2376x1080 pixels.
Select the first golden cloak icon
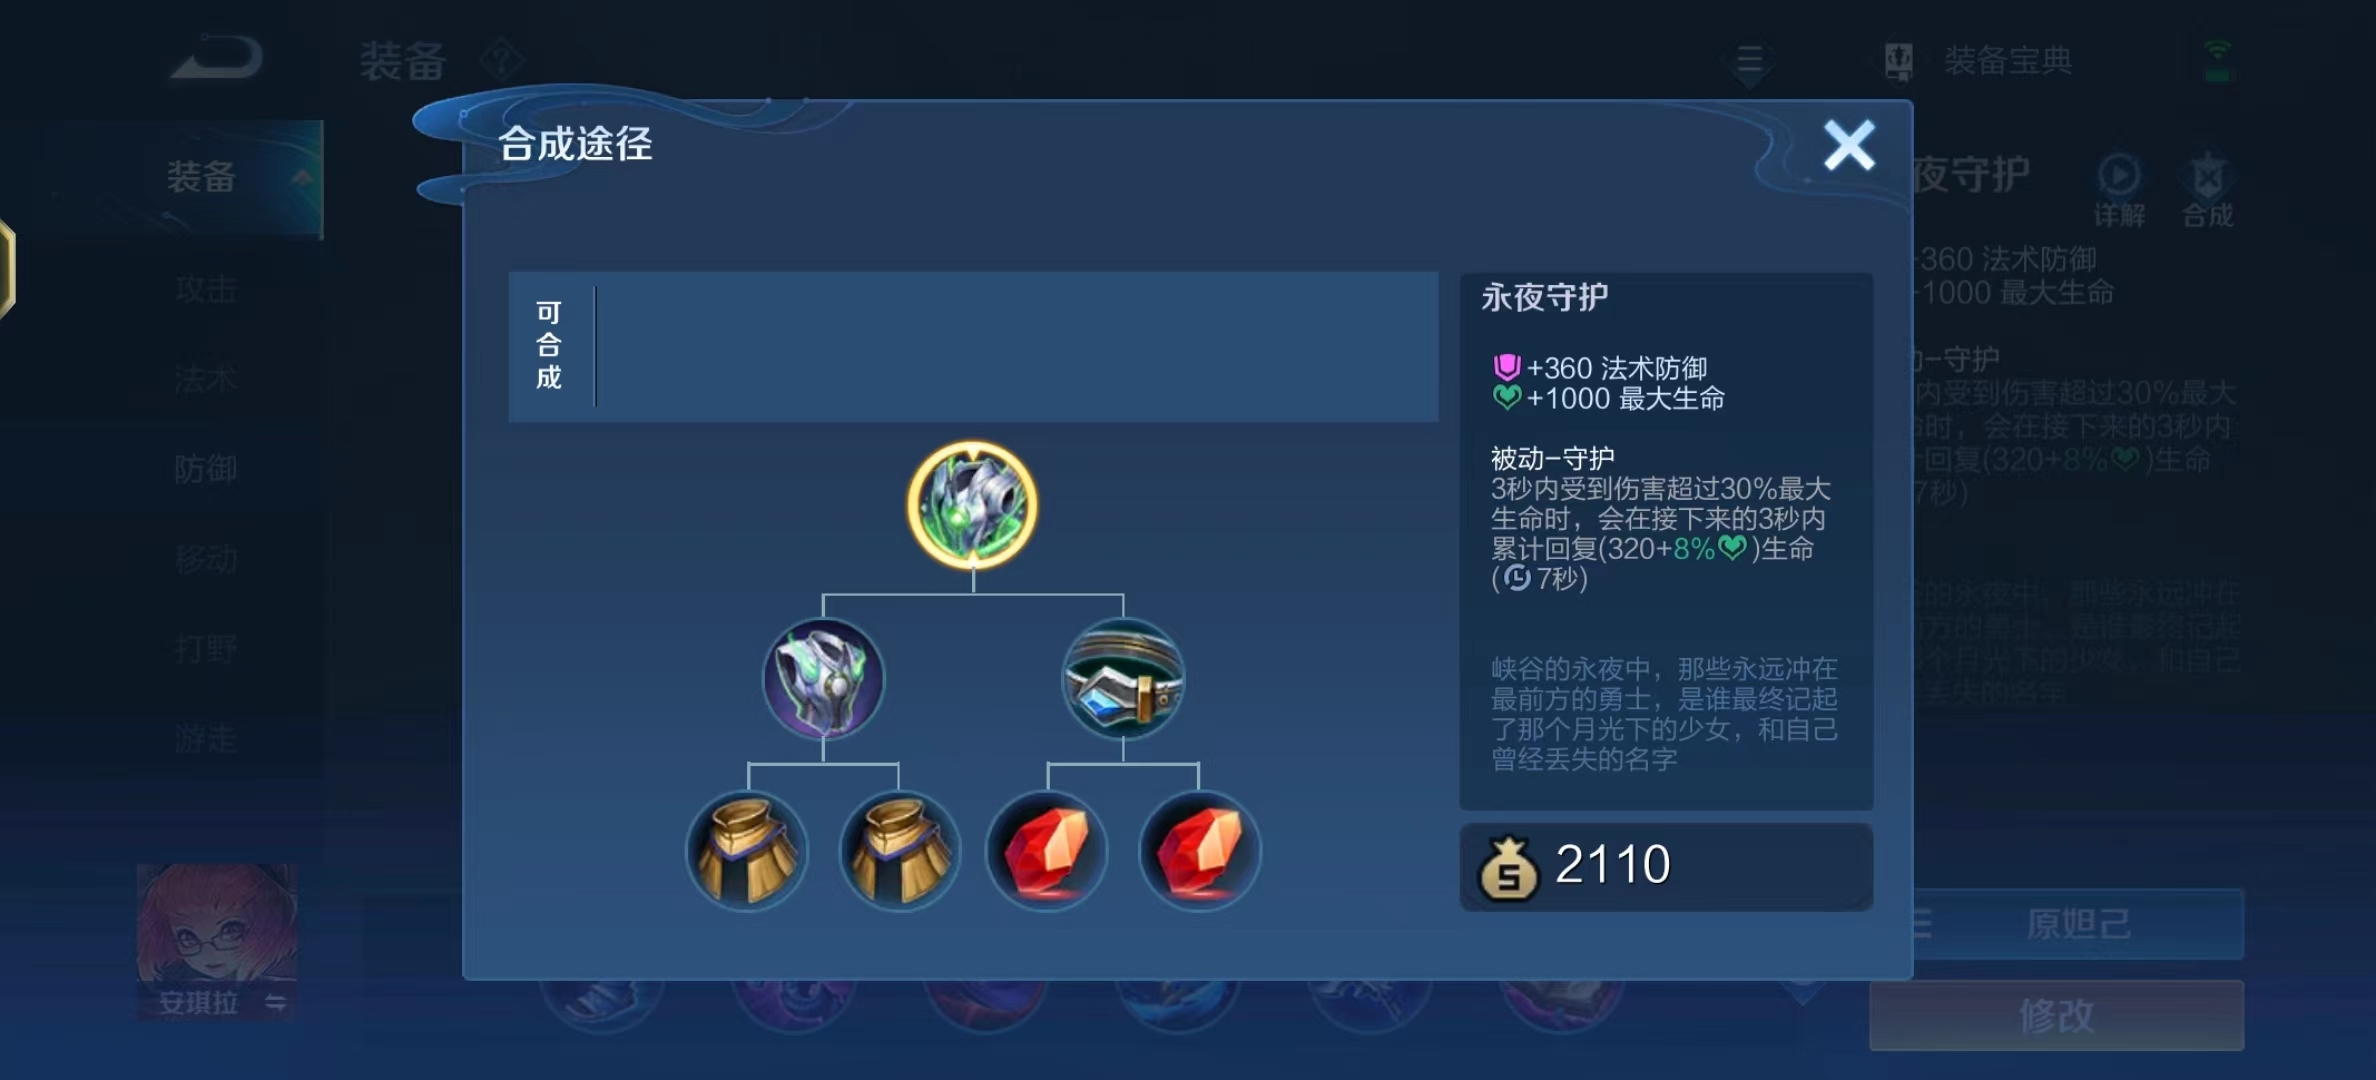tap(747, 851)
